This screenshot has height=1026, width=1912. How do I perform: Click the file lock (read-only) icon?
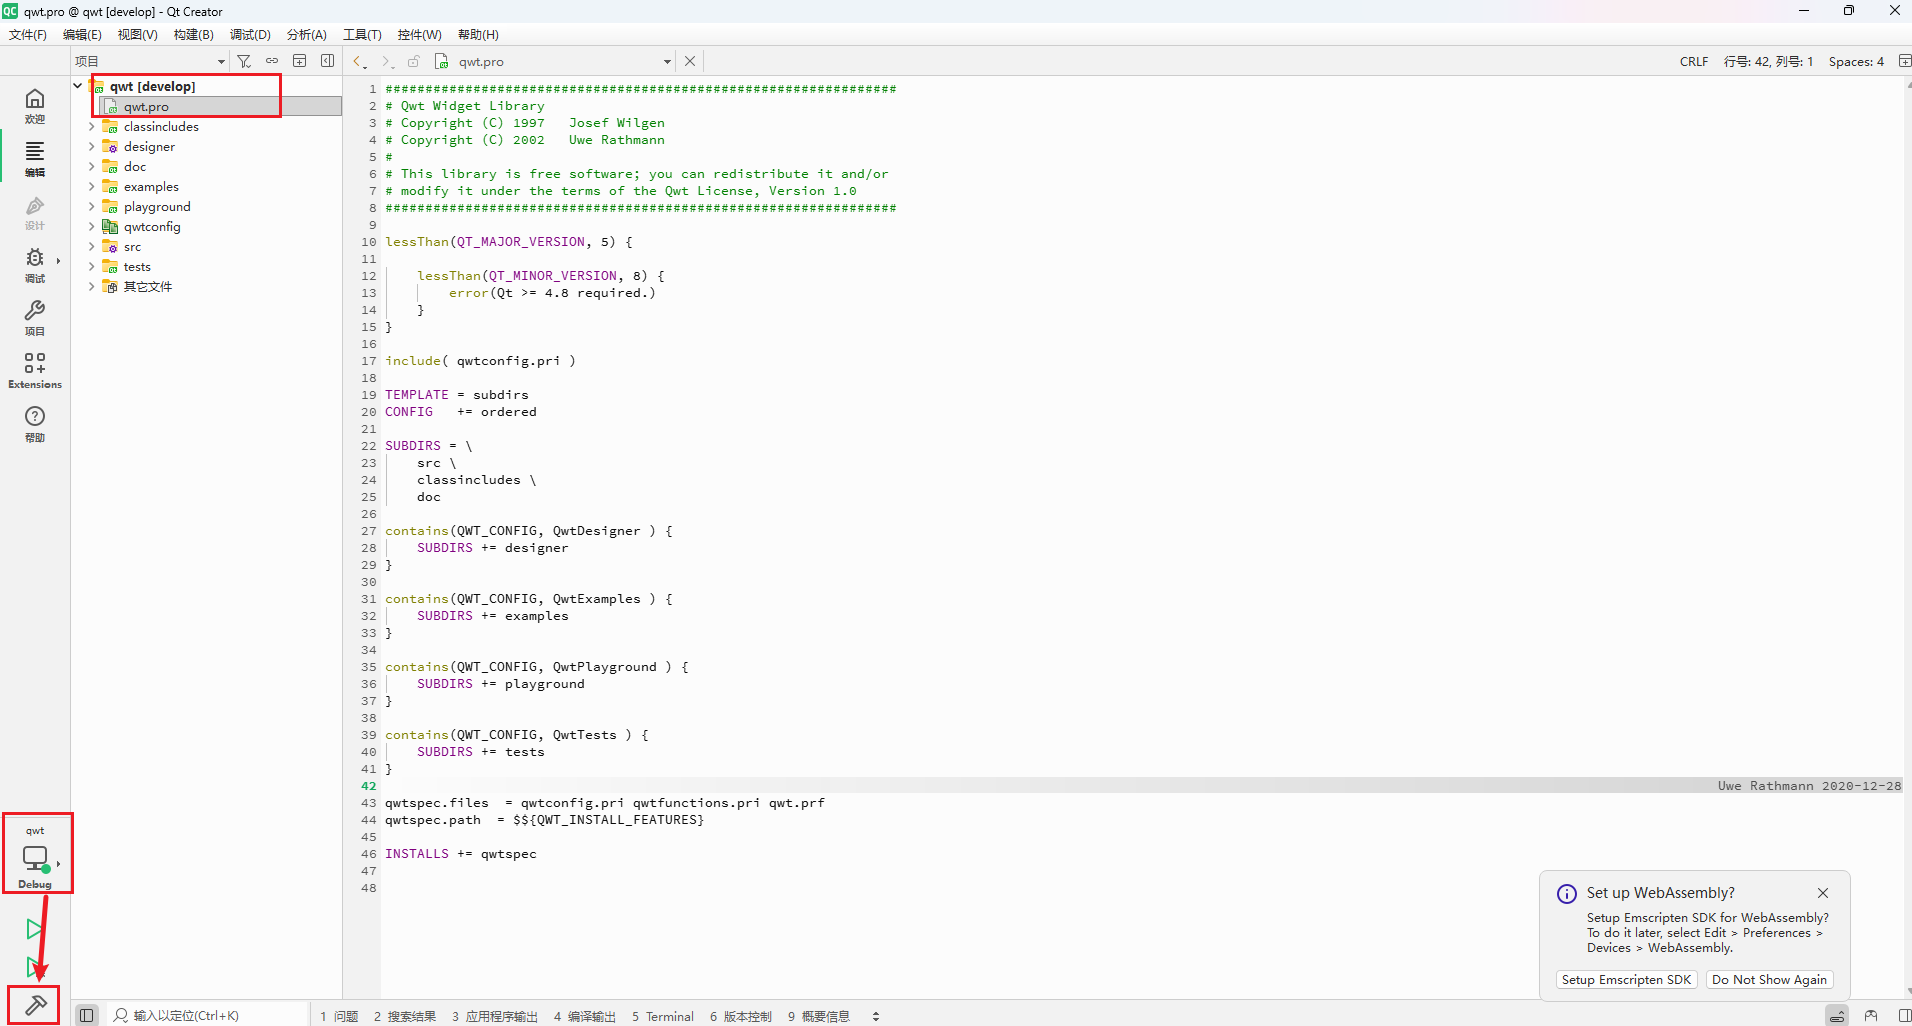pos(413,61)
